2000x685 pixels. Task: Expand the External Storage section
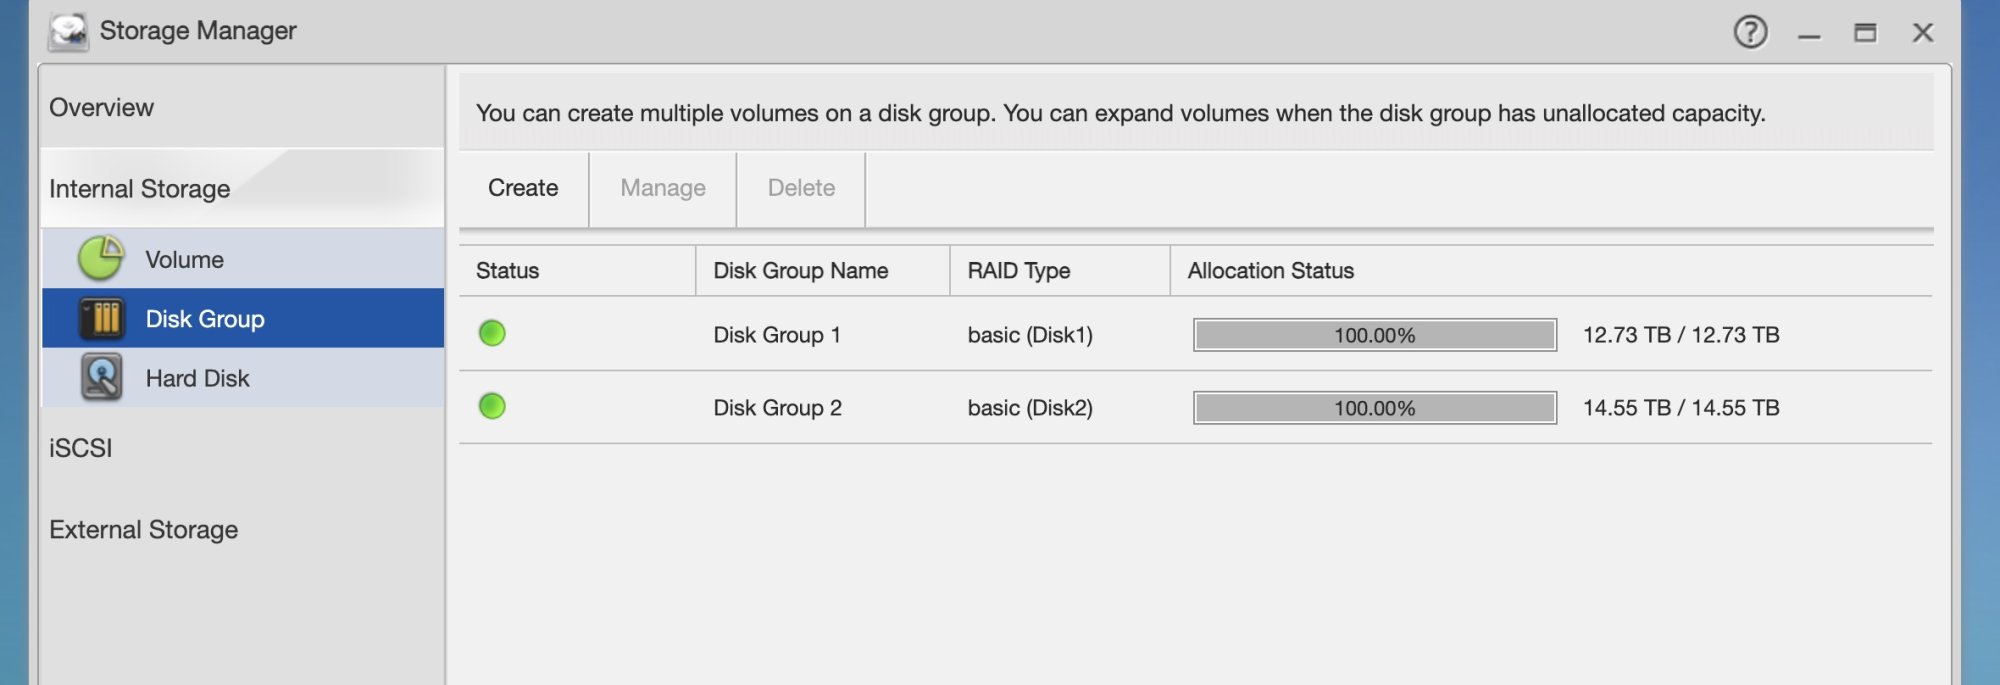[144, 530]
